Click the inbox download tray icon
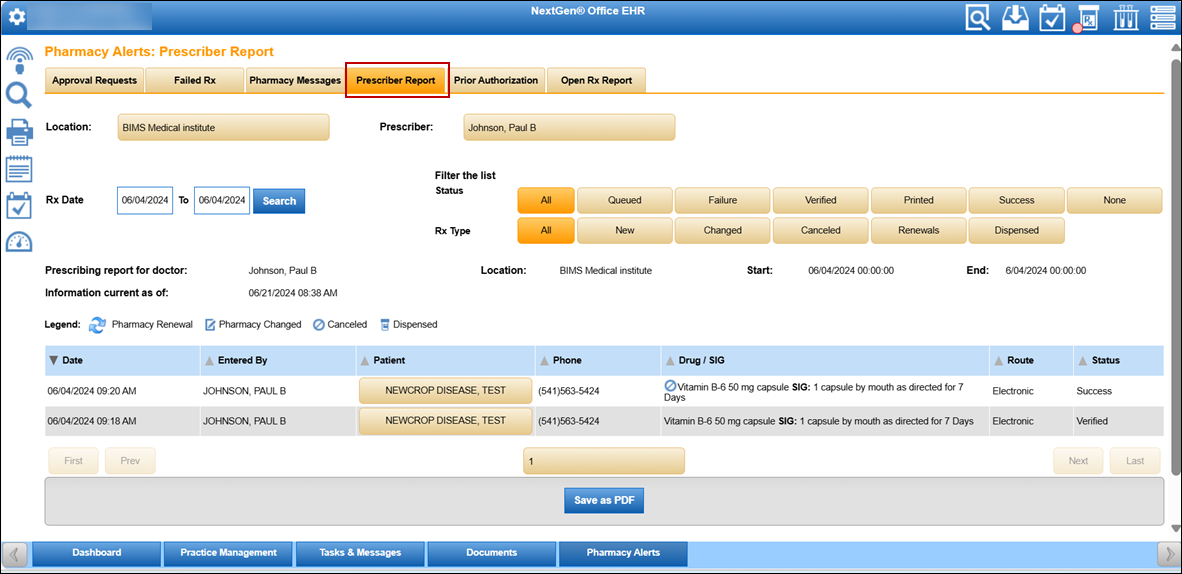Viewport: 1182px width, 574px height. [1015, 17]
